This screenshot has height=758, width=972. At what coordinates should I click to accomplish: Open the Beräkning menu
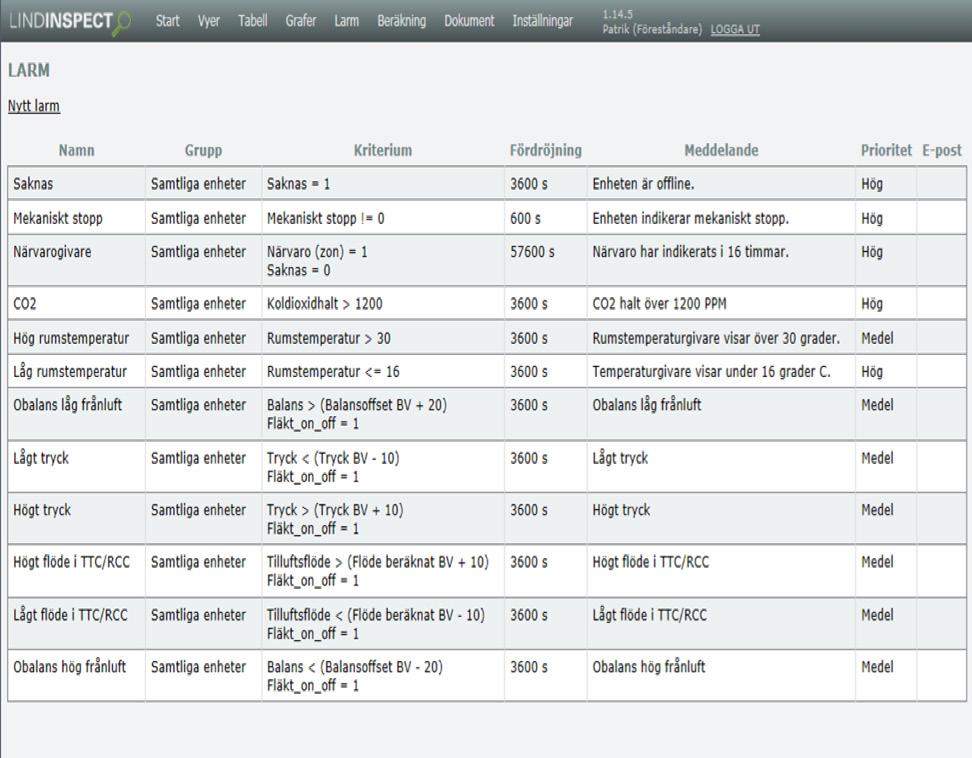tap(402, 21)
